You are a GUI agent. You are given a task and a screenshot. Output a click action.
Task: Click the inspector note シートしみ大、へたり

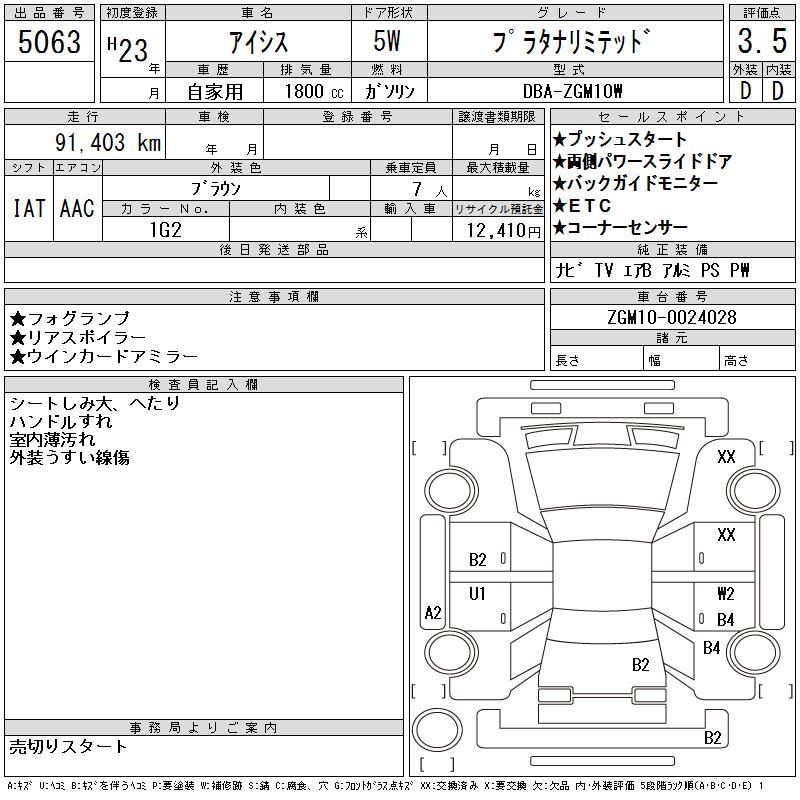coord(95,403)
